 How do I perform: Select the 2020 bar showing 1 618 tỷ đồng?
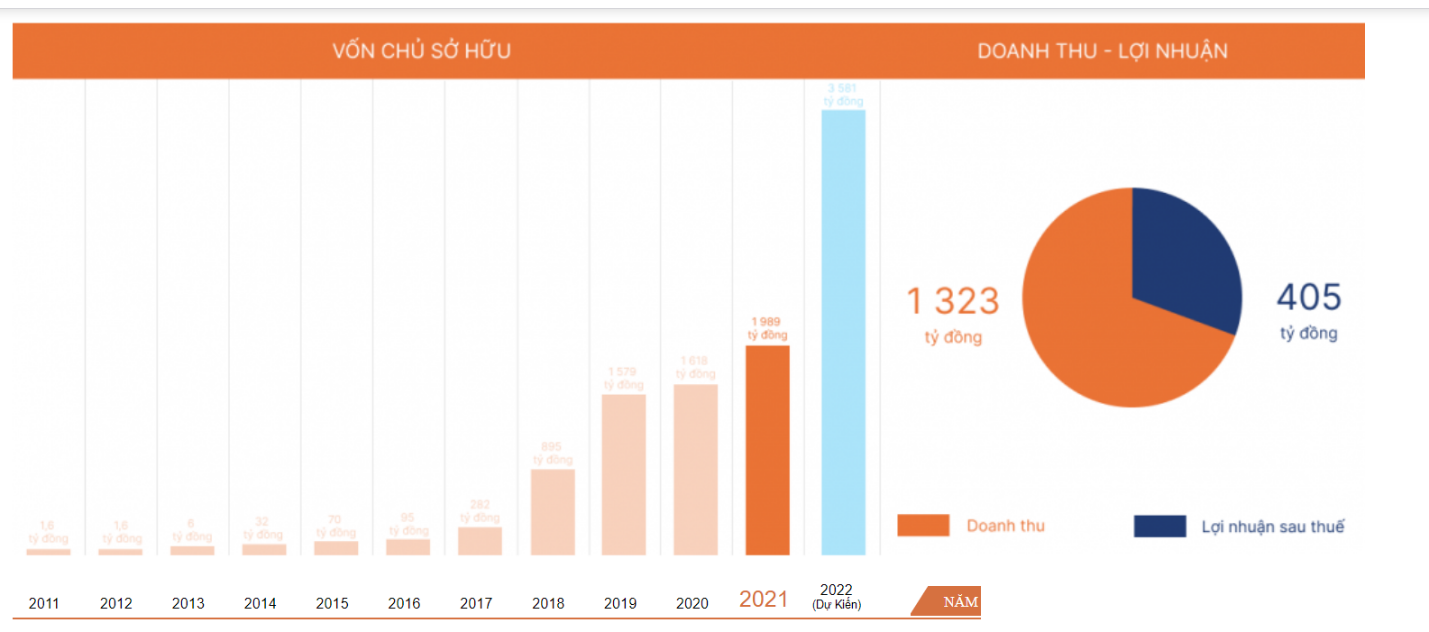coord(695,469)
